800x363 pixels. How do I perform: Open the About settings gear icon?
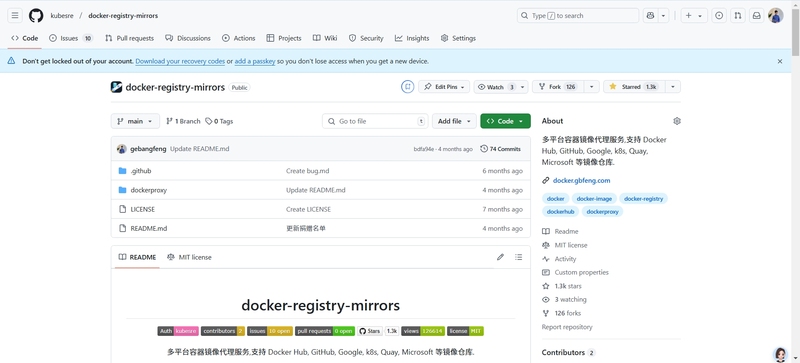(677, 121)
